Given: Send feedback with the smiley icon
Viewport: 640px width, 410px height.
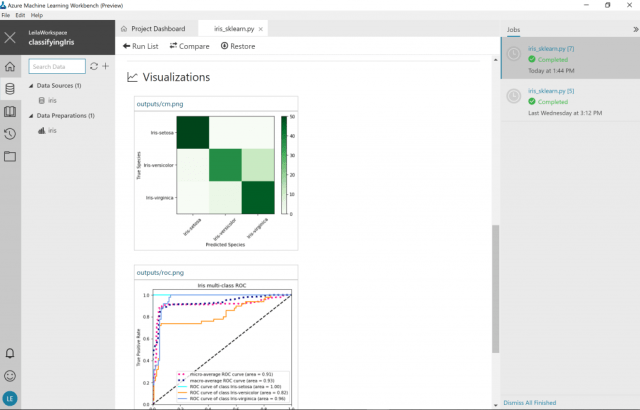Looking at the screenshot, I should [10, 376].
